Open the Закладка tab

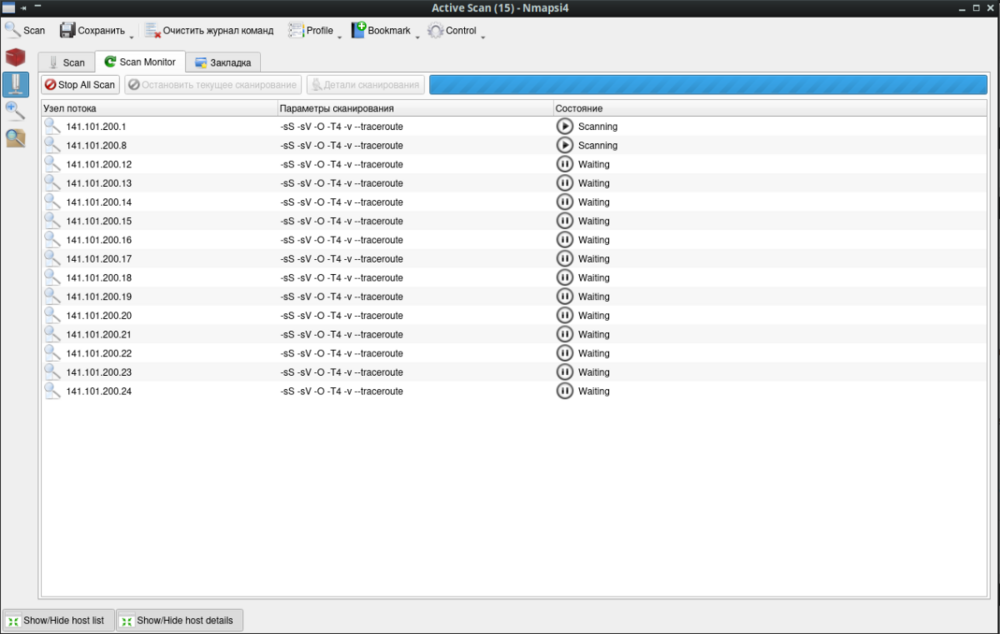coord(222,63)
